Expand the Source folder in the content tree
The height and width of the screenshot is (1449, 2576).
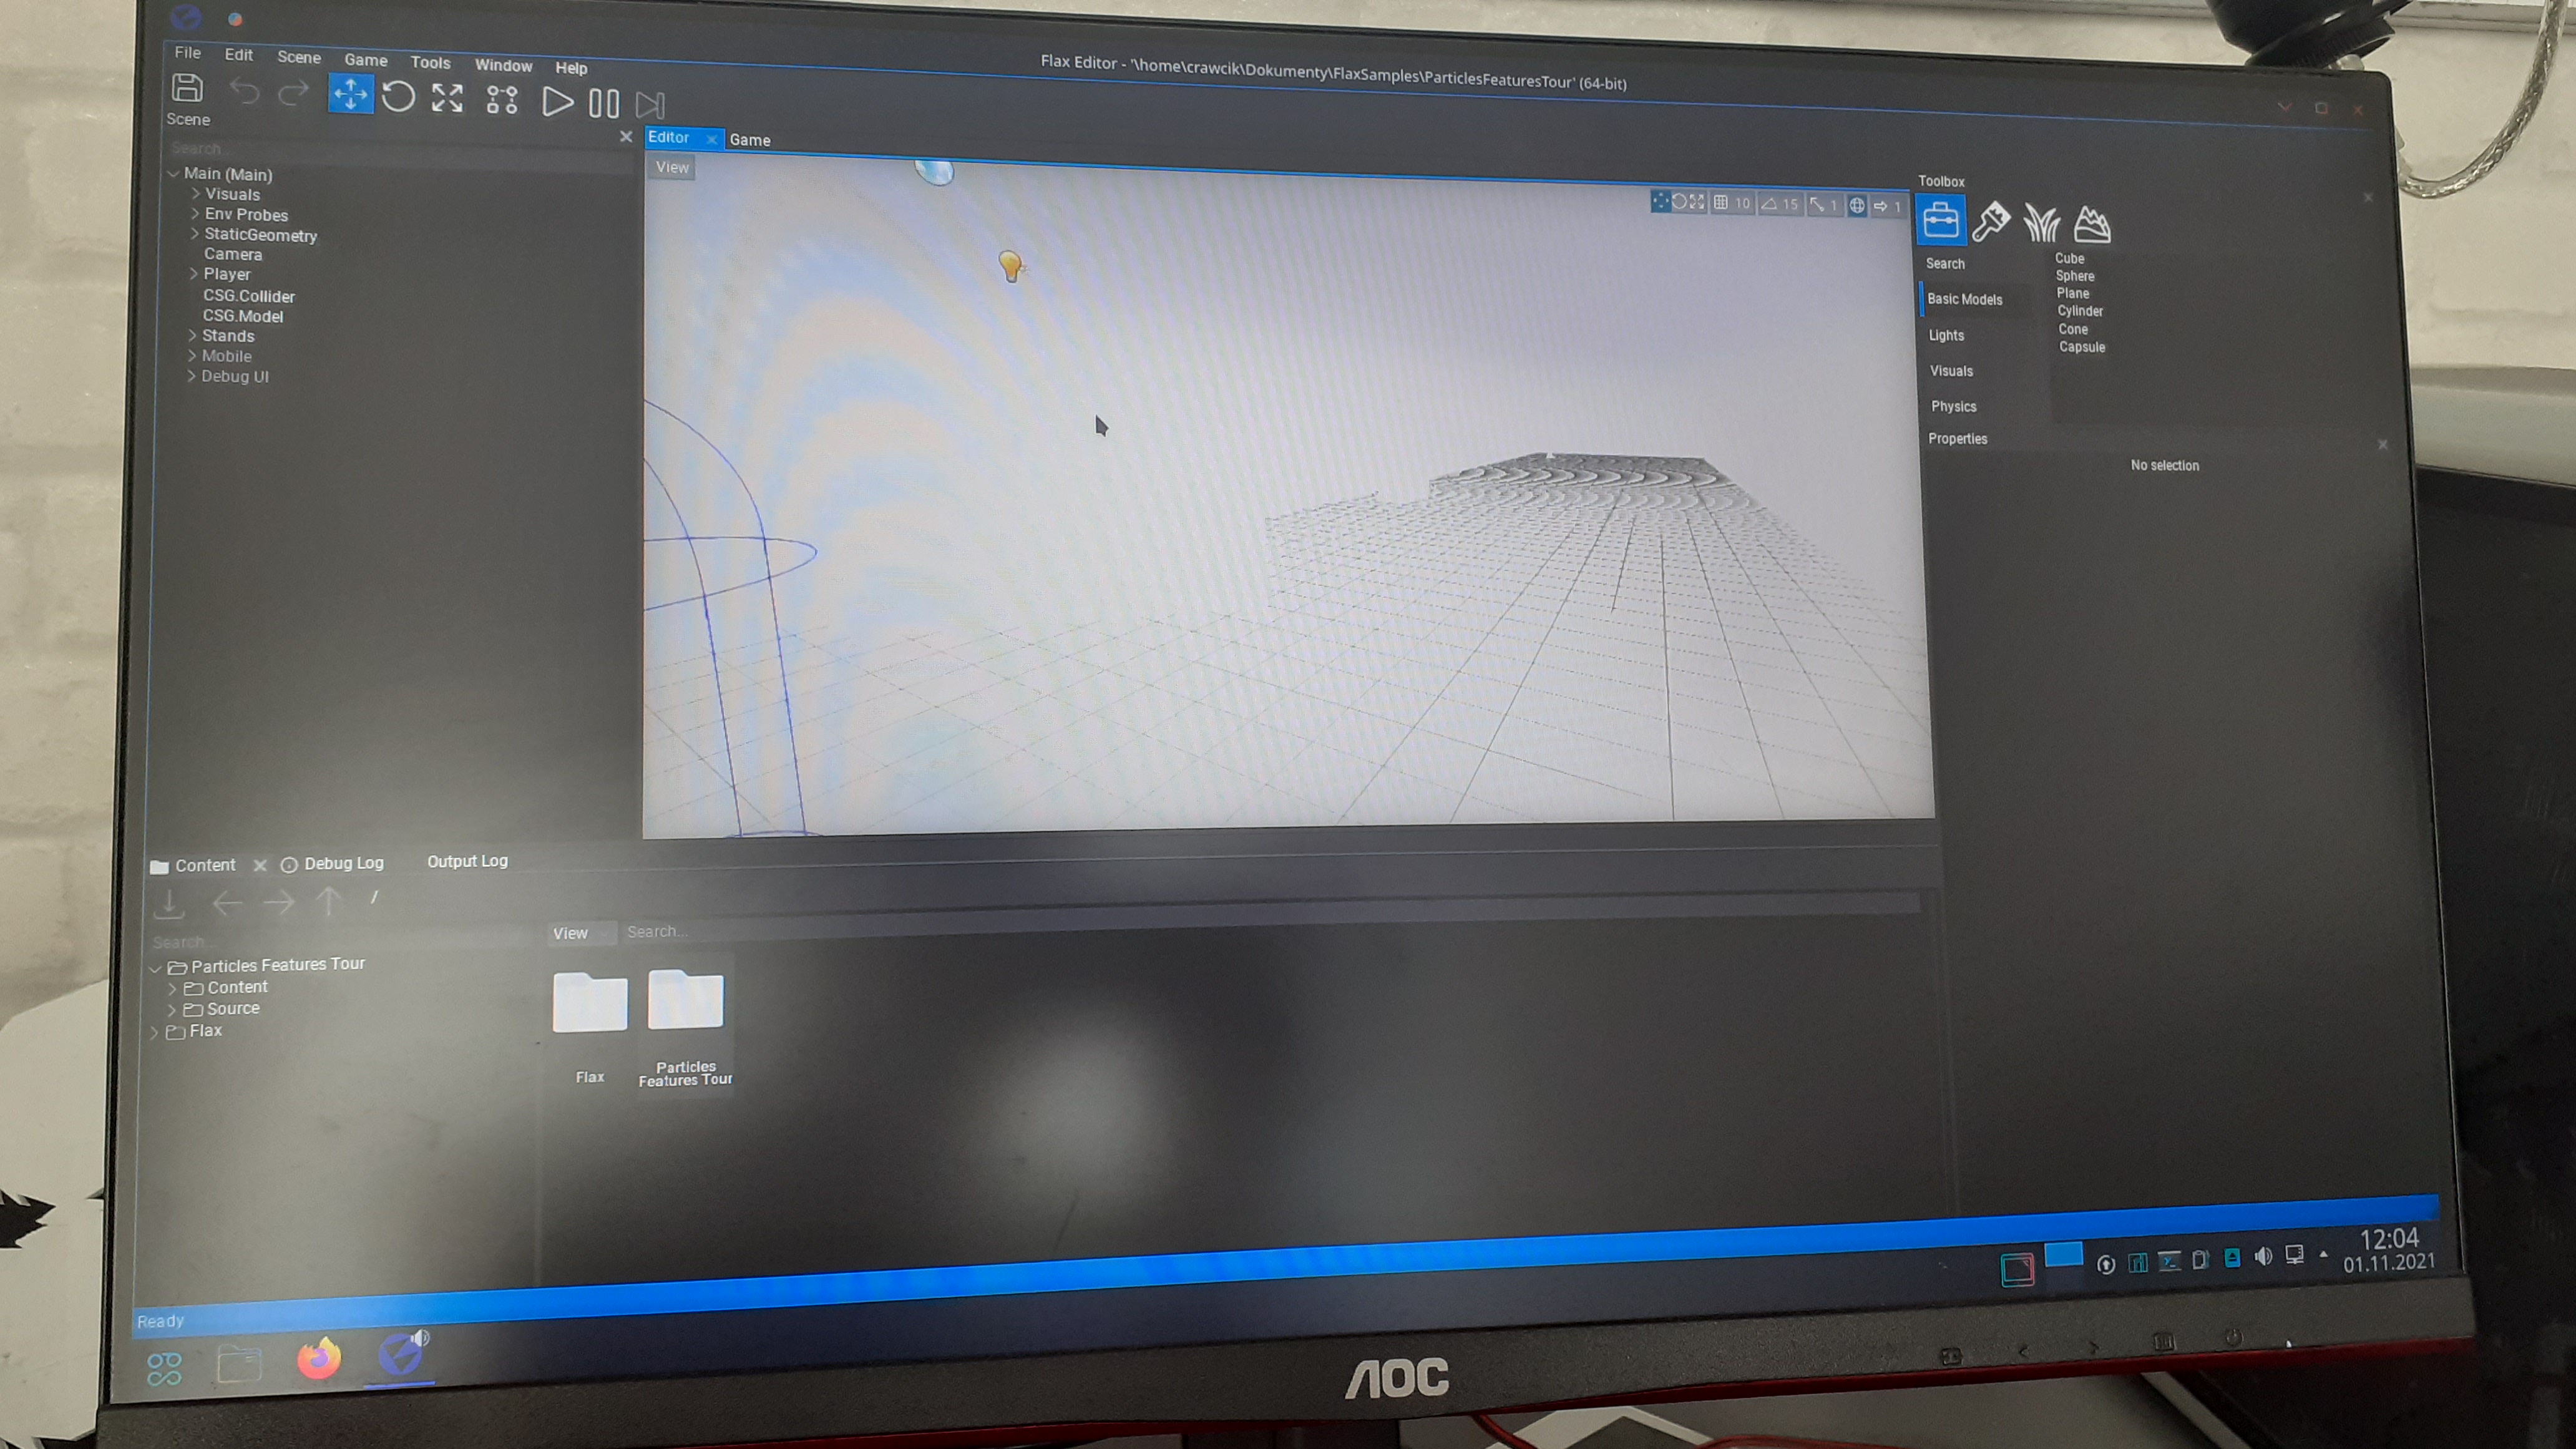[x=172, y=1009]
